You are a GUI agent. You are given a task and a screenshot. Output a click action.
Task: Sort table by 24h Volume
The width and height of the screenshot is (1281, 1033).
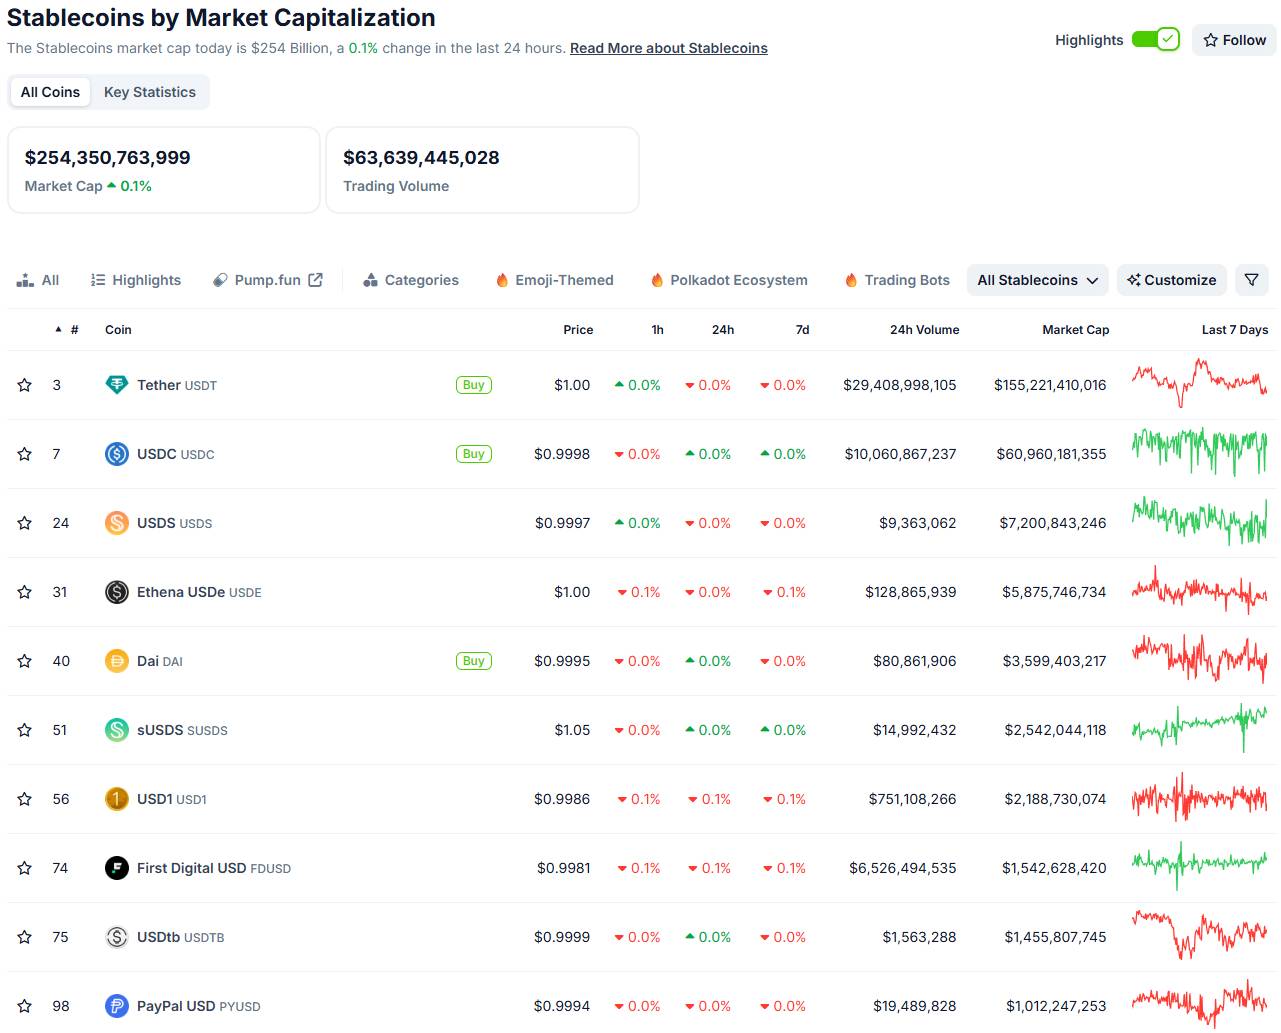(x=924, y=330)
